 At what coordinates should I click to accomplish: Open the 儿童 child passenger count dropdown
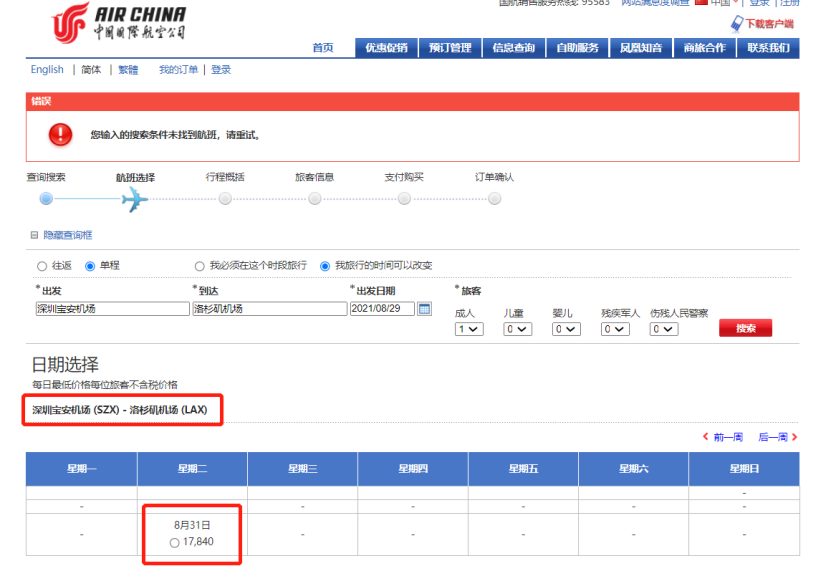[x=517, y=329]
